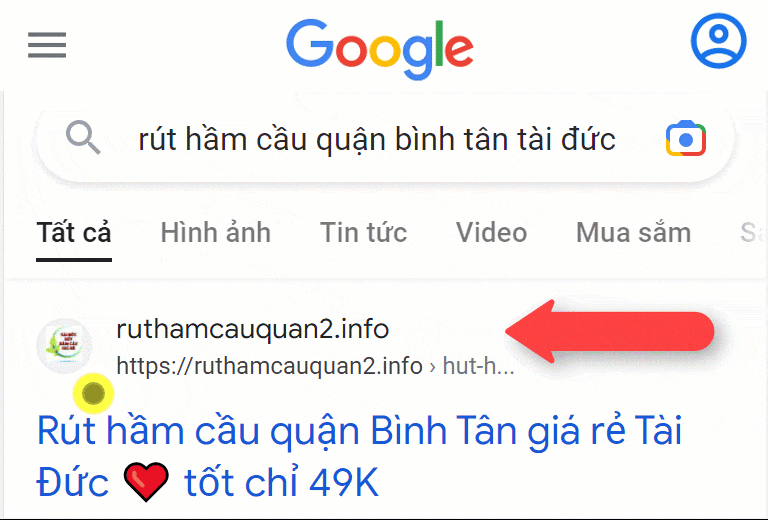Click the yellow highlighted cursor circle
Viewport: 768px width, 520px height.
(93, 393)
